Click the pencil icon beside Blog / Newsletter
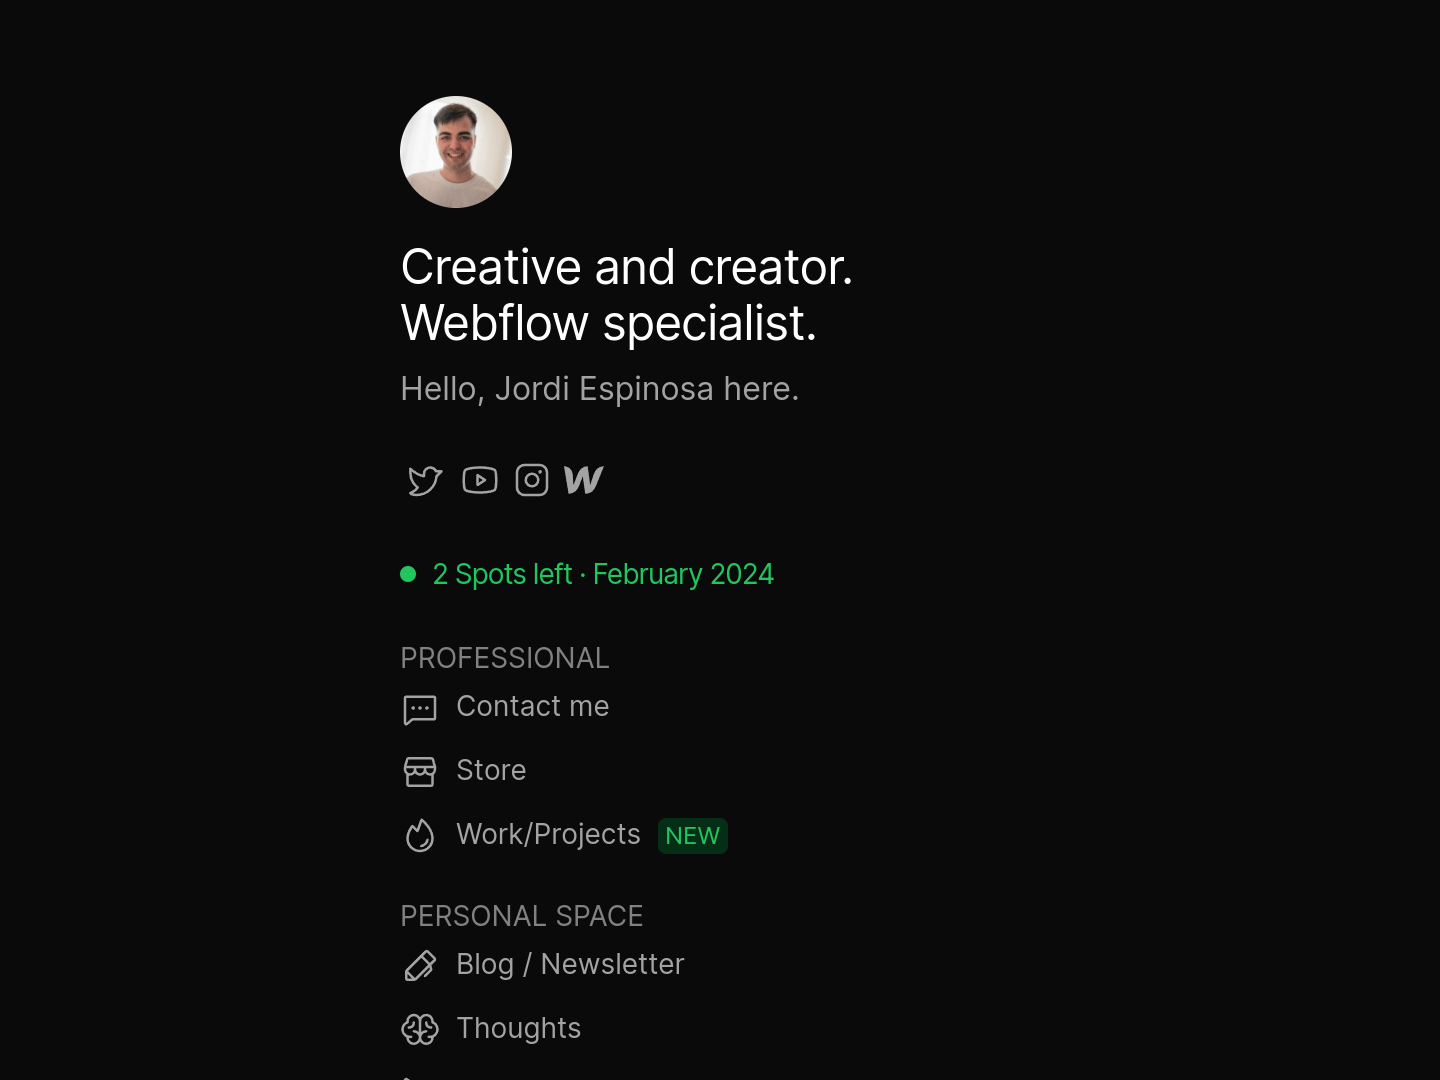 coord(420,966)
